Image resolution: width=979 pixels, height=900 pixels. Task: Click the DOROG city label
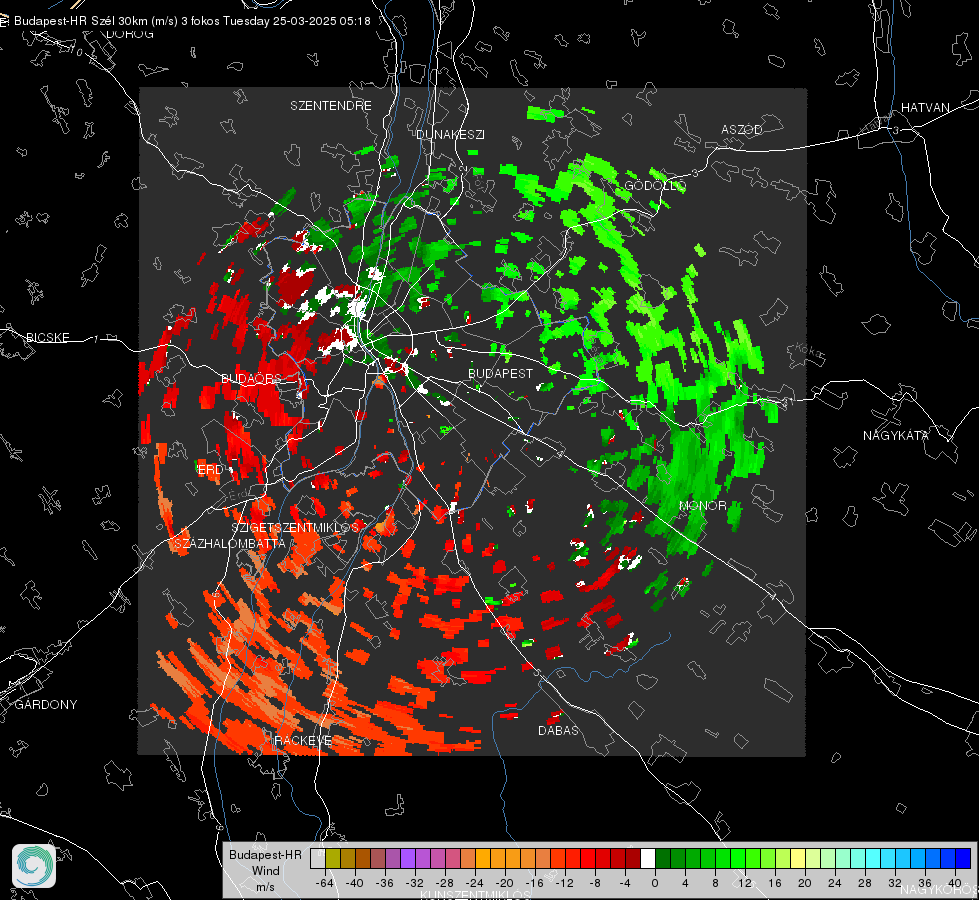coord(130,34)
